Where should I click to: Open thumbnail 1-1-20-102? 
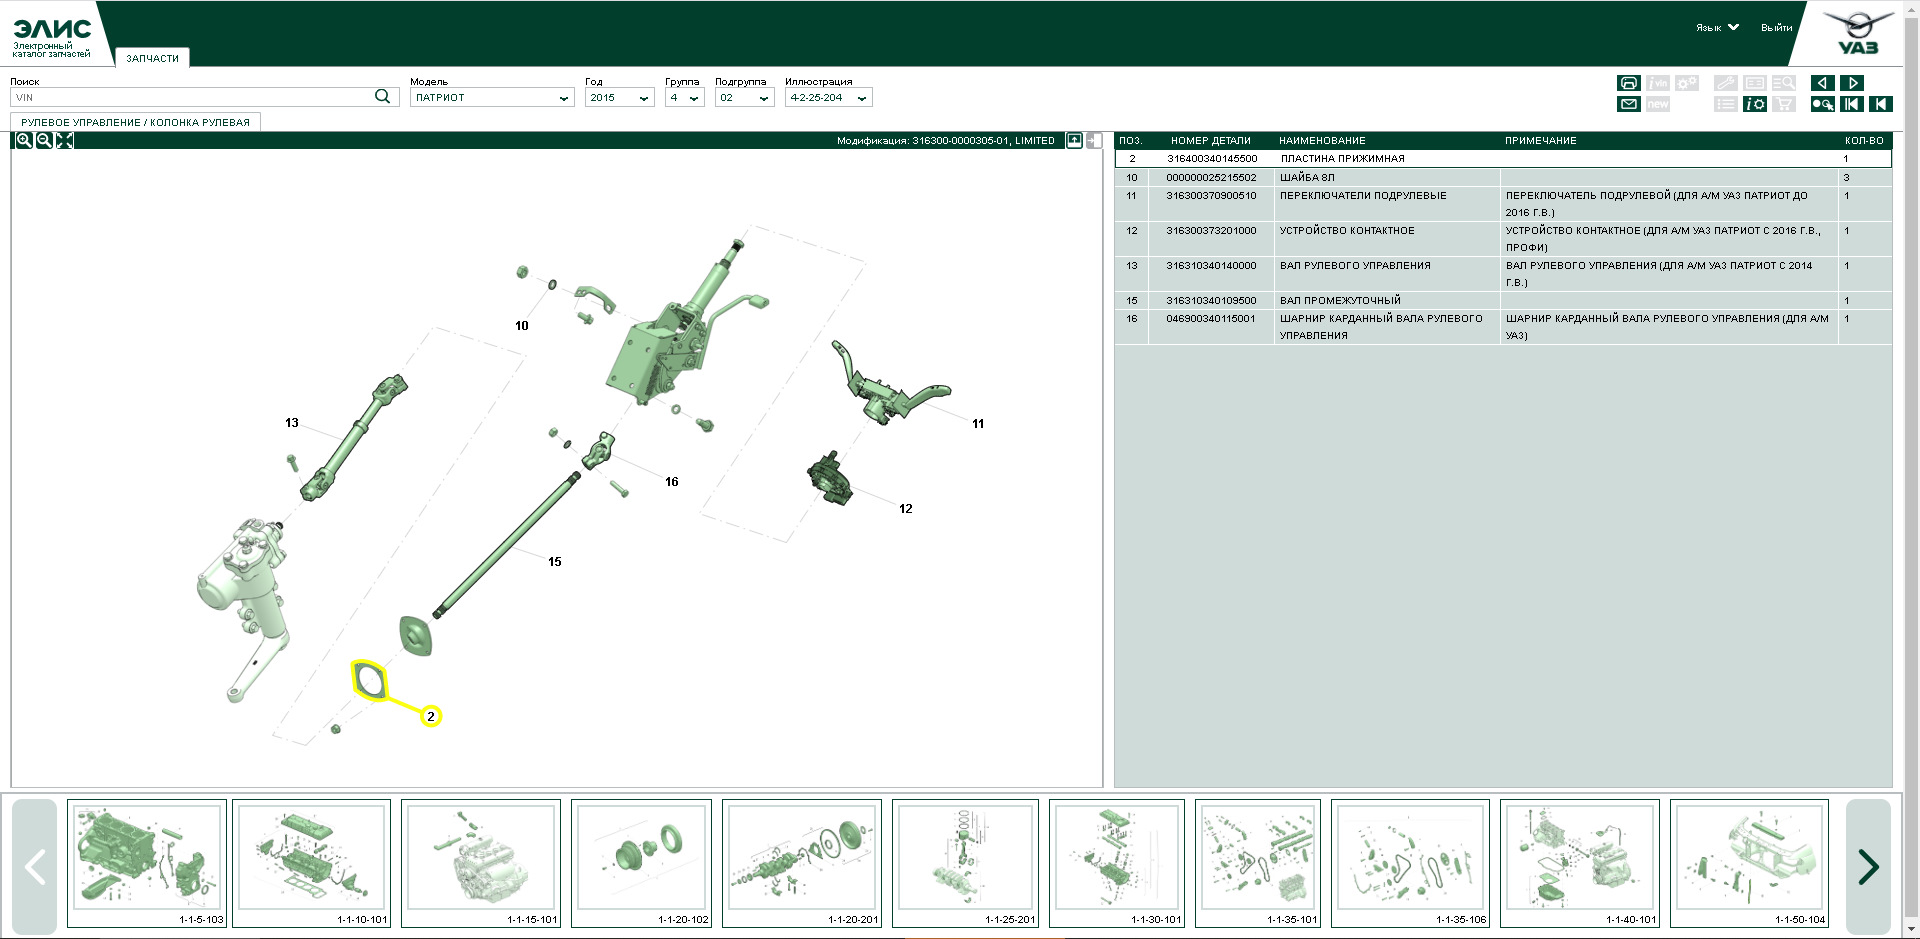pyautogui.click(x=641, y=864)
